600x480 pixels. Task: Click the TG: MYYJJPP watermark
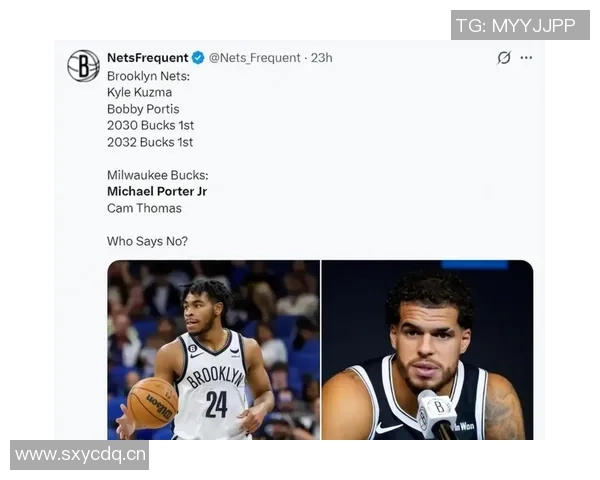[520, 25]
